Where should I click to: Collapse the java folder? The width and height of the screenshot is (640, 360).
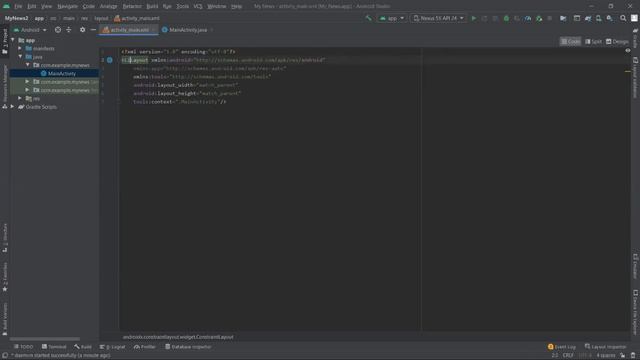click(20, 57)
